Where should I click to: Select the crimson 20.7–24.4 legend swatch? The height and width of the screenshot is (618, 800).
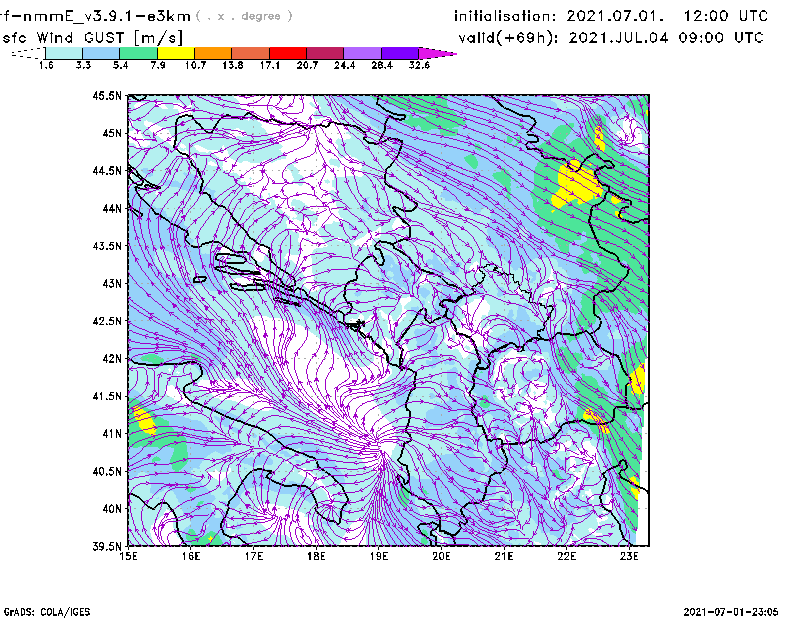[x=325, y=53]
